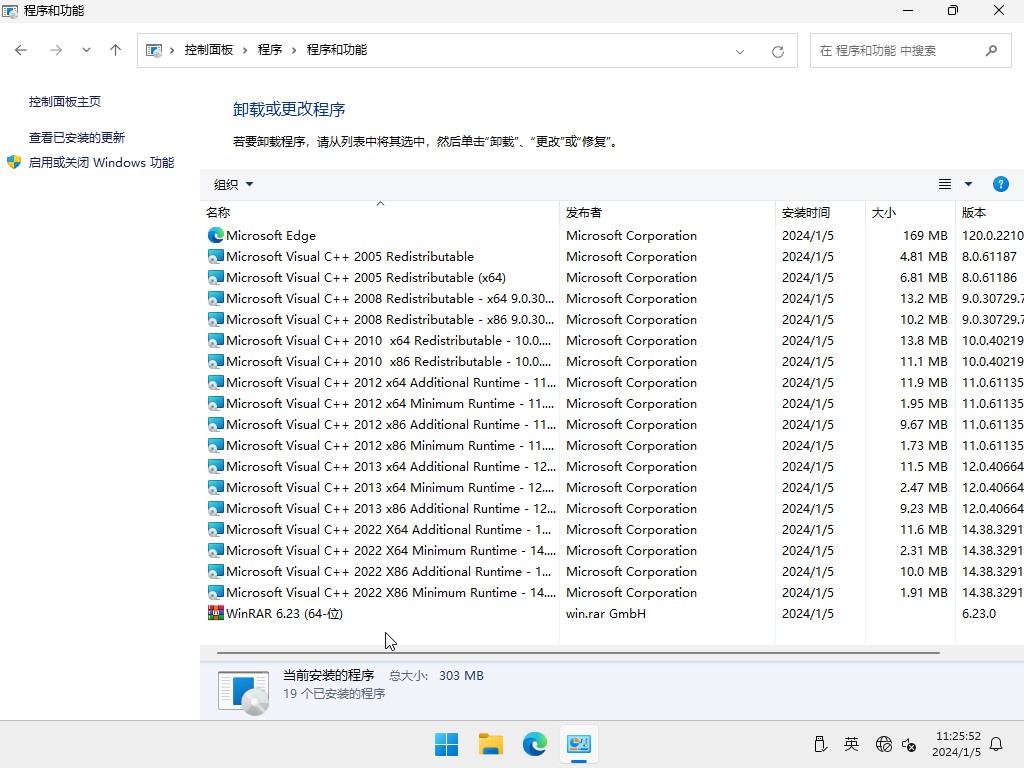Screen dimensions: 1024x768
Task: Click the network globe icon in system tray
Action: (884, 744)
